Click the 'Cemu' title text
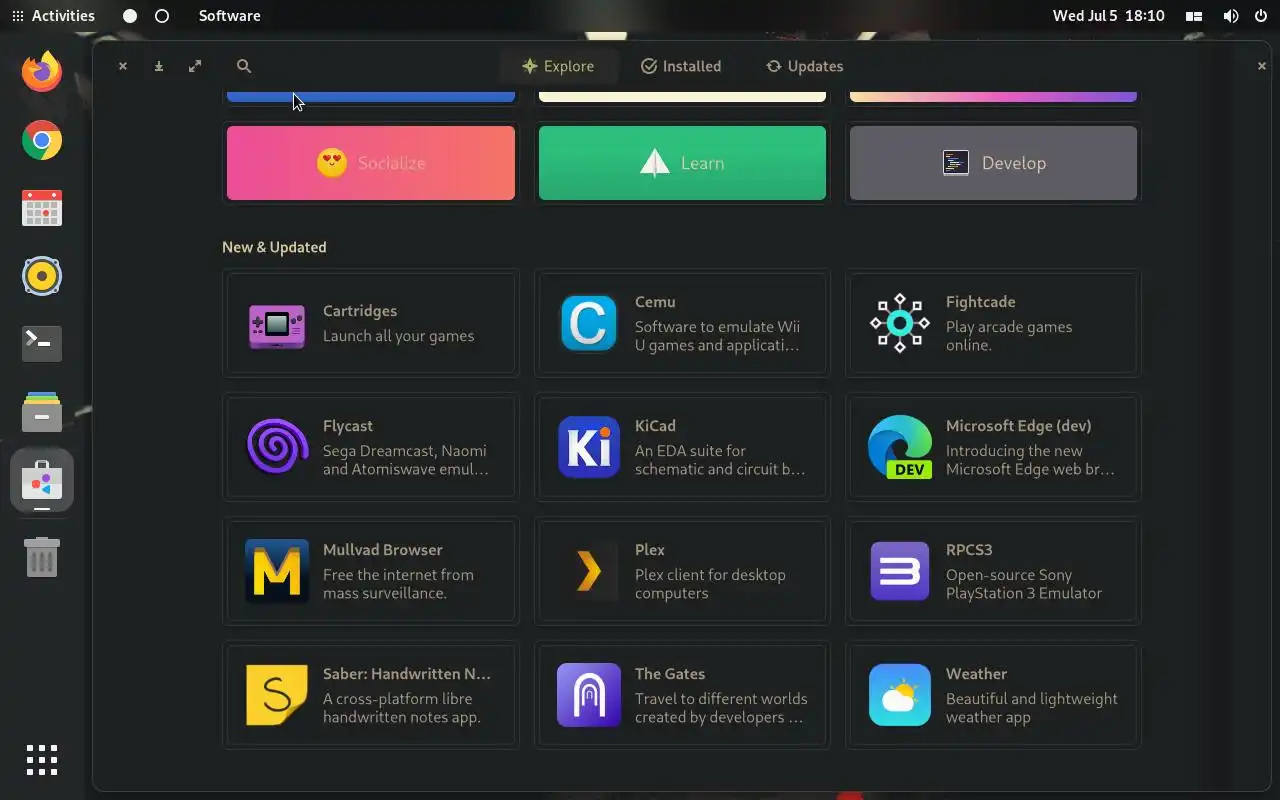 click(x=655, y=302)
